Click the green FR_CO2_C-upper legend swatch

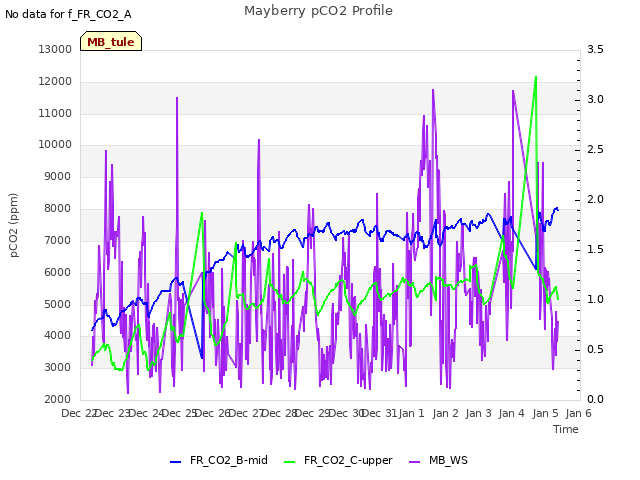[x=289, y=462]
